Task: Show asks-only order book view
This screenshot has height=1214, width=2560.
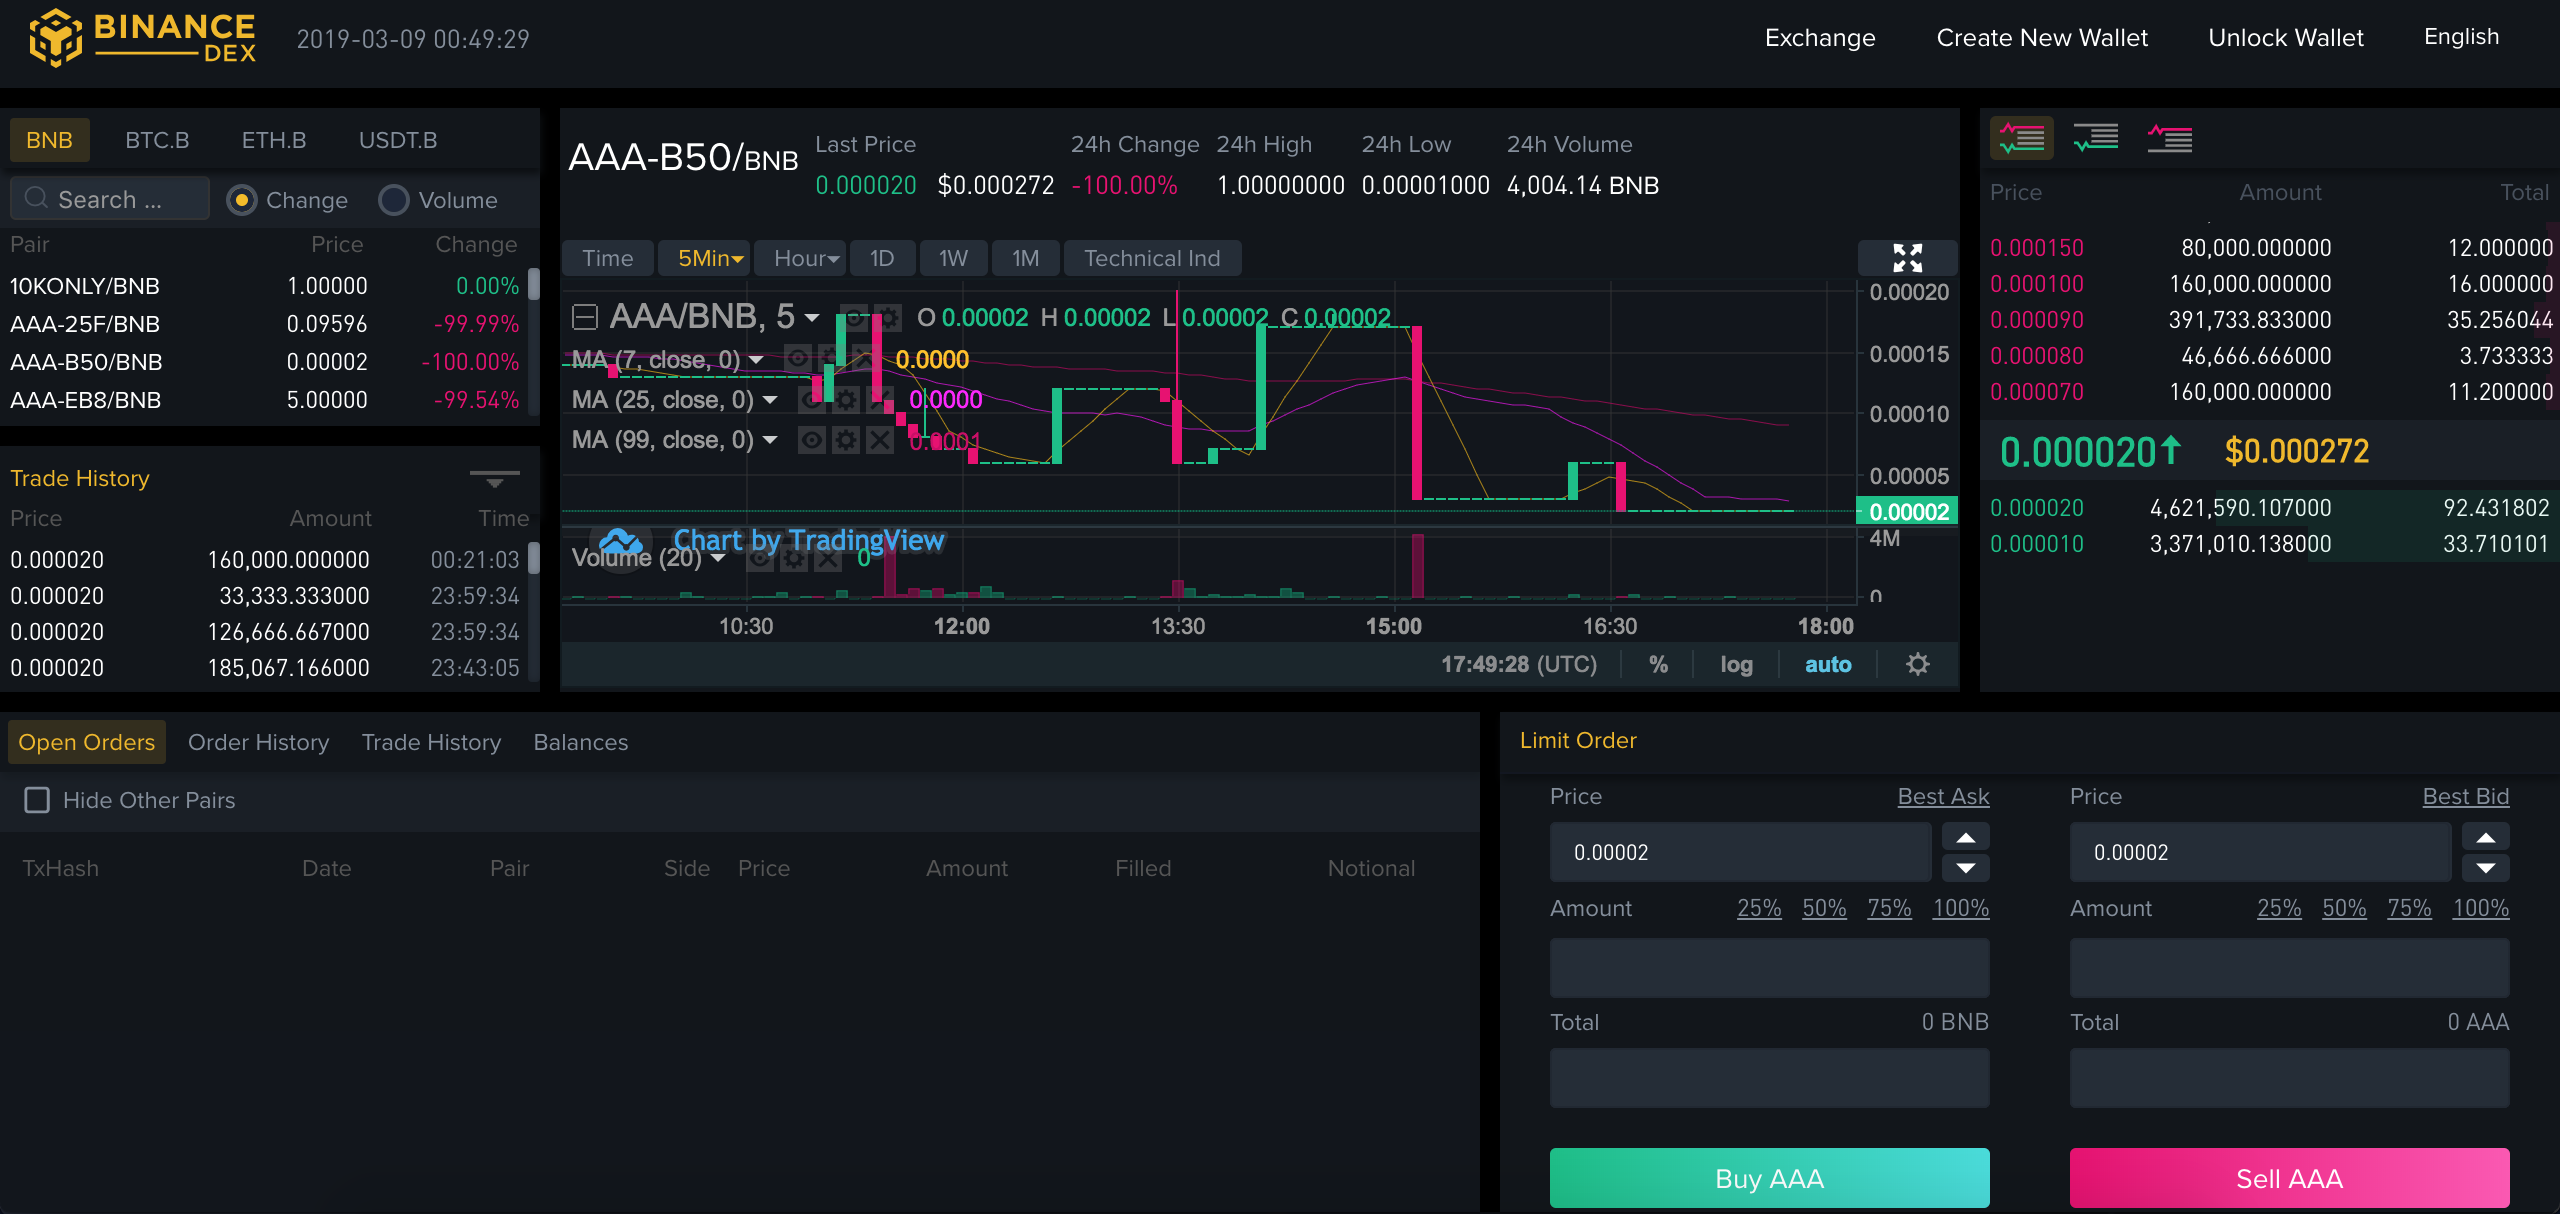Action: tap(2169, 138)
